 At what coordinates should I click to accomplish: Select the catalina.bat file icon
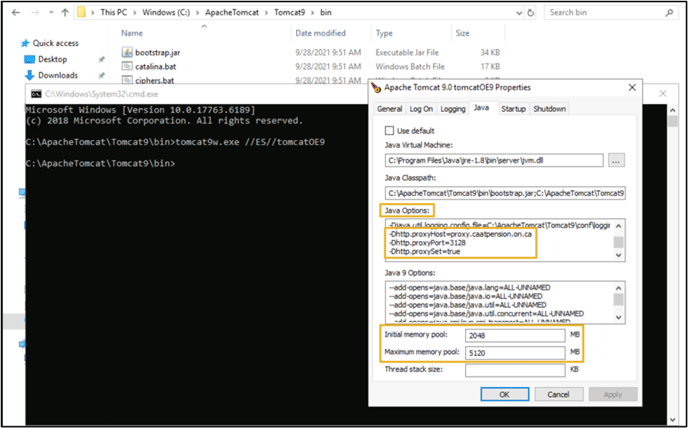pyautogui.click(x=127, y=66)
